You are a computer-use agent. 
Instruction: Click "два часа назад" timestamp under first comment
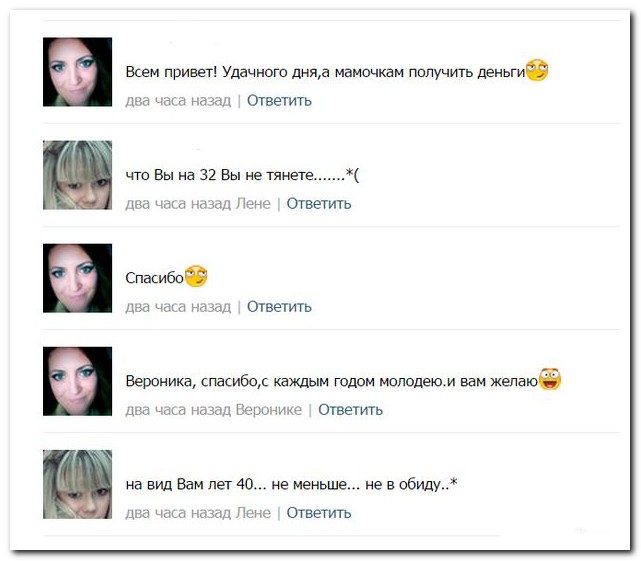click(178, 101)
